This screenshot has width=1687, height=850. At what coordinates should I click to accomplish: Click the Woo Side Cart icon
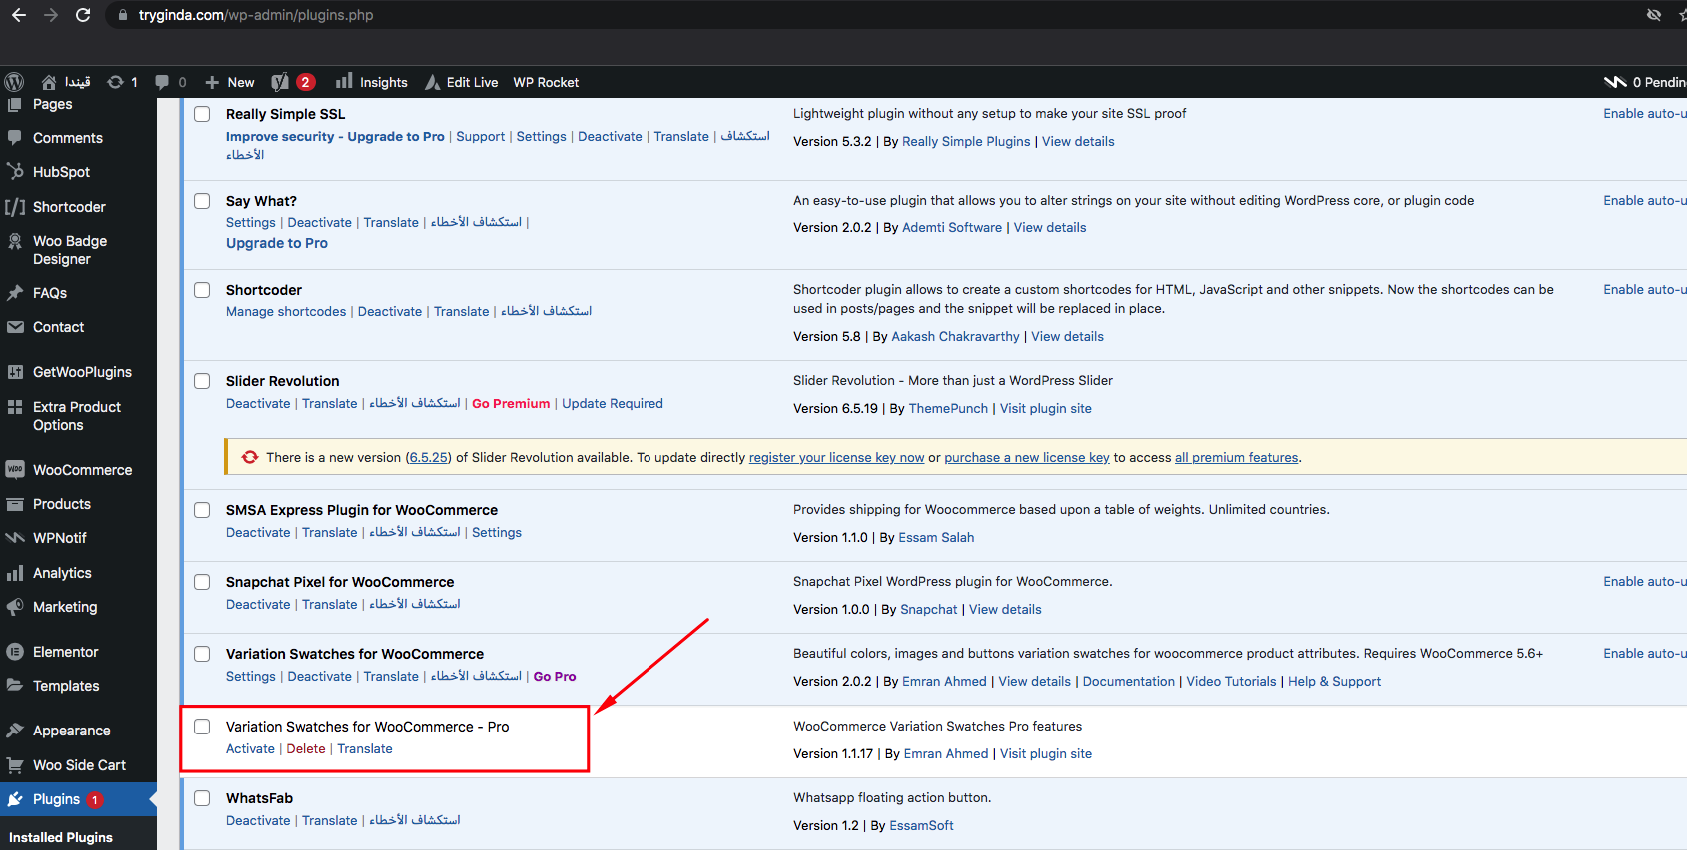15,765
